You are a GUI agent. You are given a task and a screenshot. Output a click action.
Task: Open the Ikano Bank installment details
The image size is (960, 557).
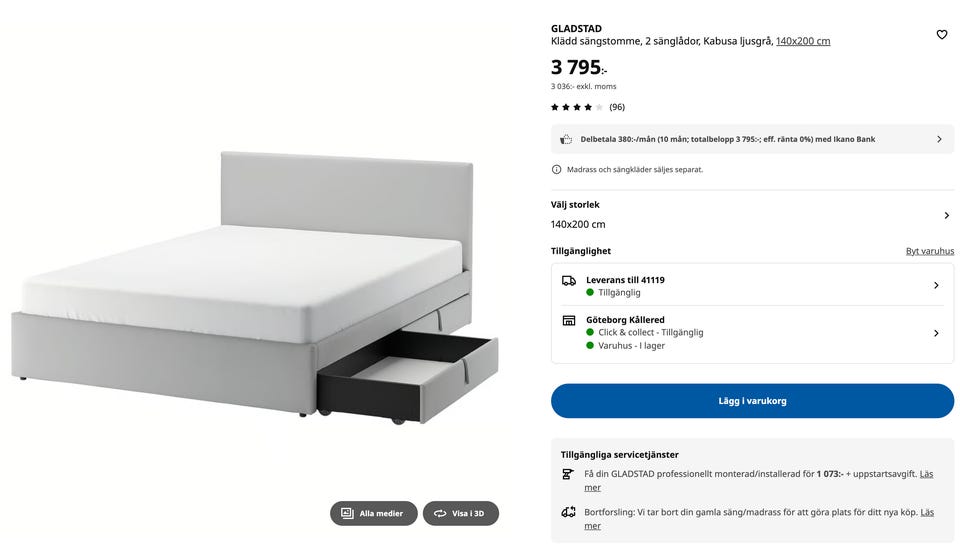[x=938, y=139]
